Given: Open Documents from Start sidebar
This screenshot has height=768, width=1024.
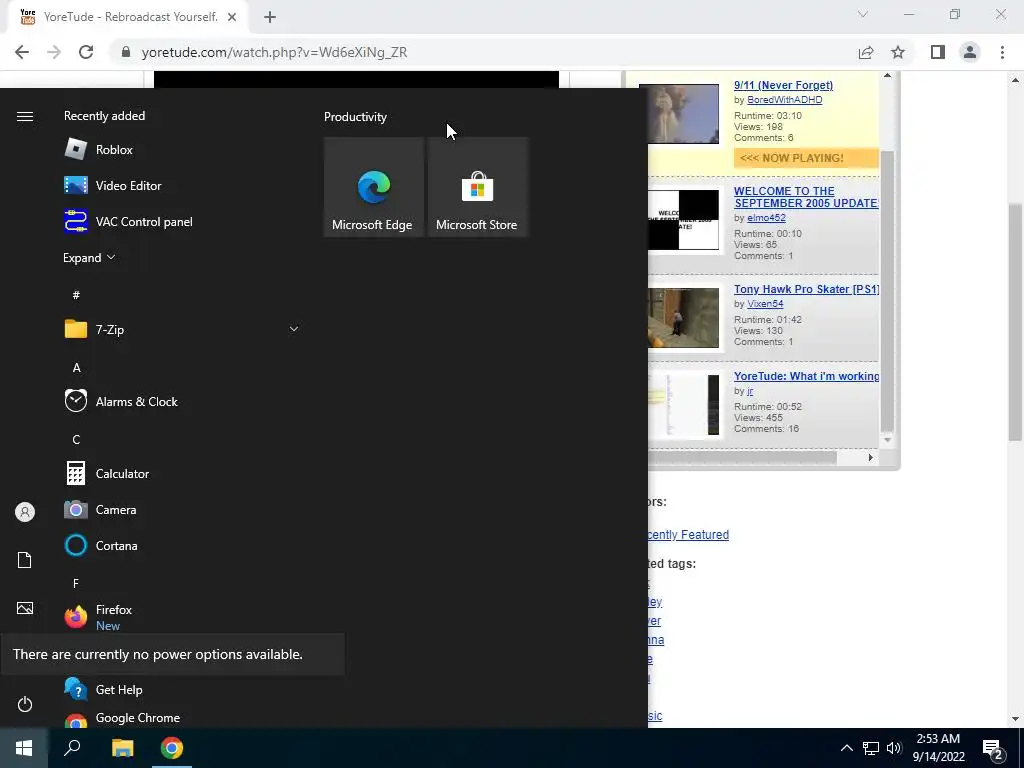Looking at the screenshot, I should [25, 560].
